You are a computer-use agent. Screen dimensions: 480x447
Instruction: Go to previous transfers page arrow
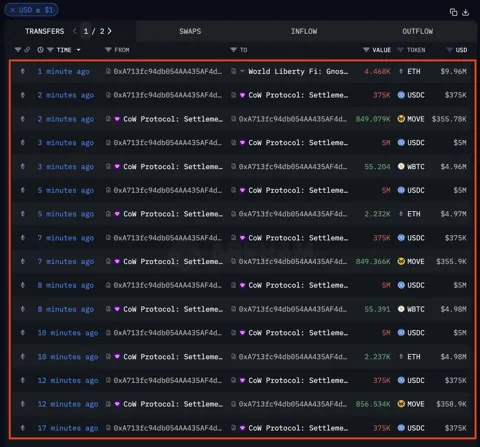75,31
